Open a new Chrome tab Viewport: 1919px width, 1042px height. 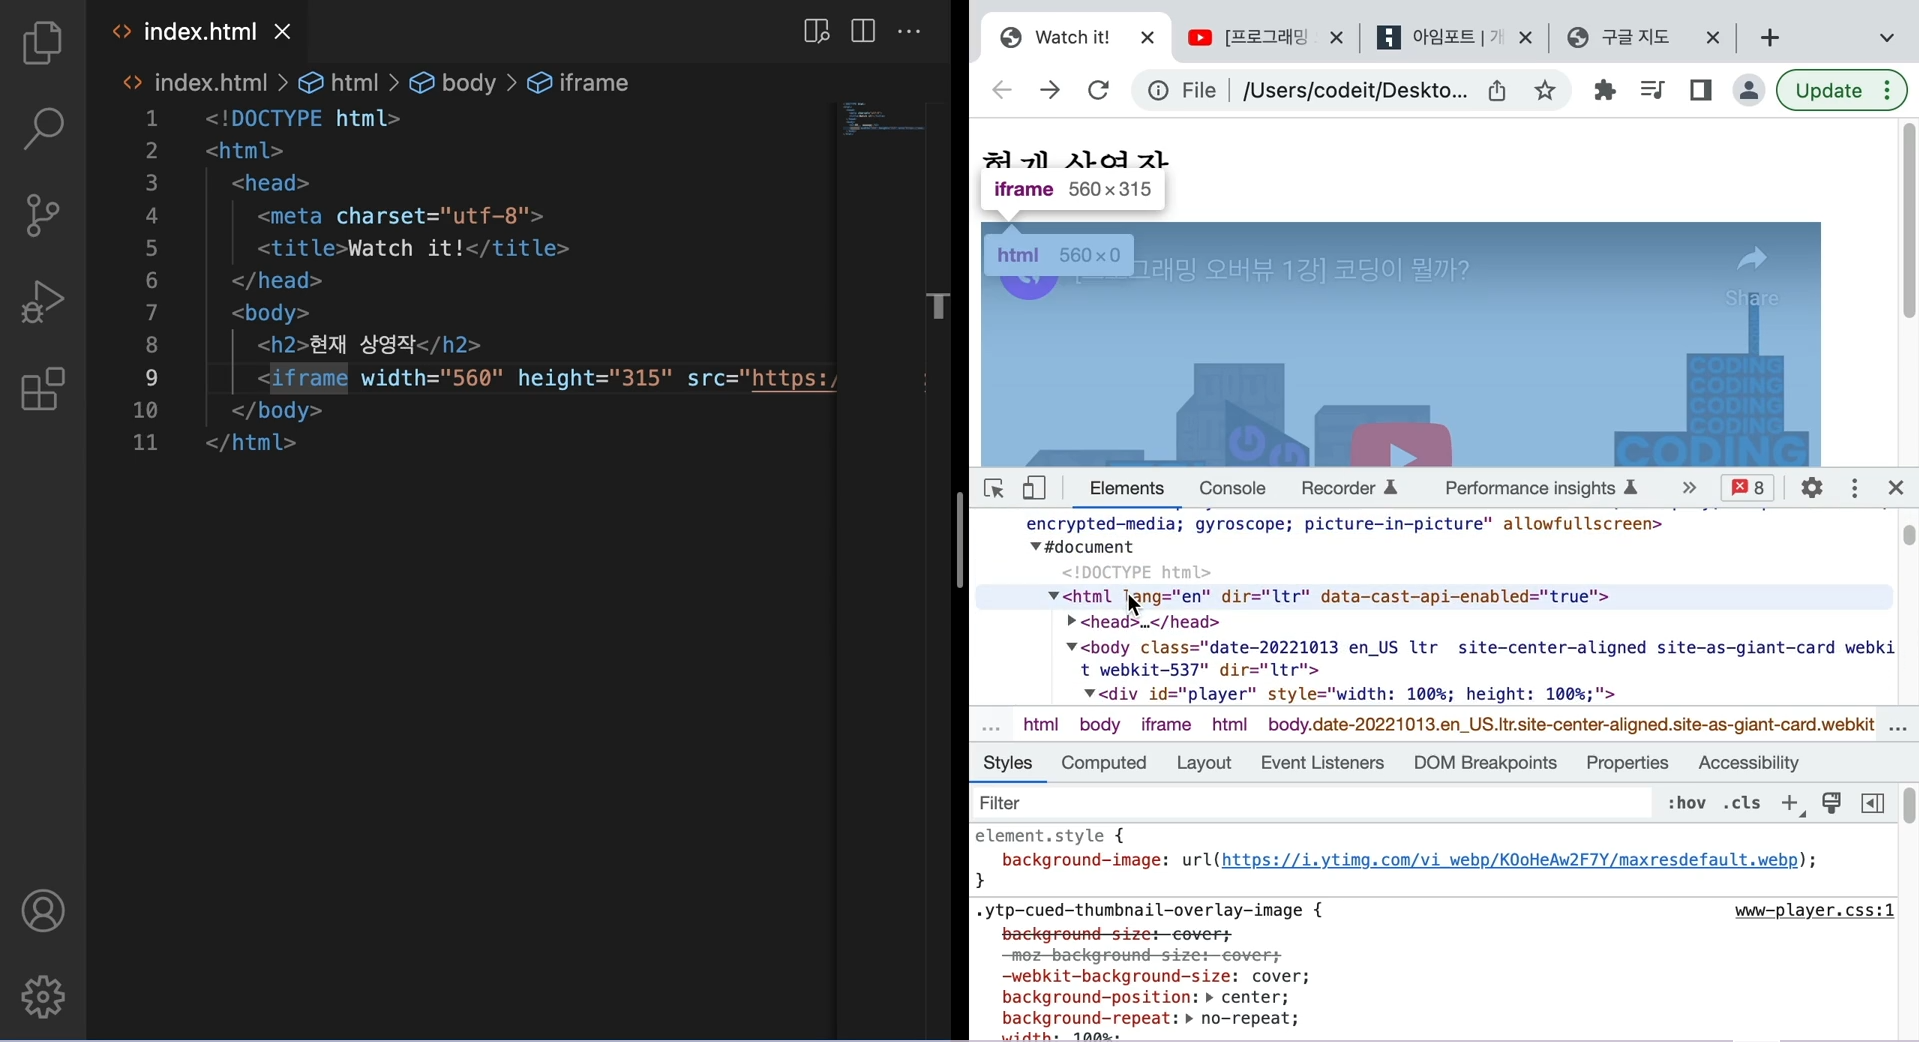1770,38
